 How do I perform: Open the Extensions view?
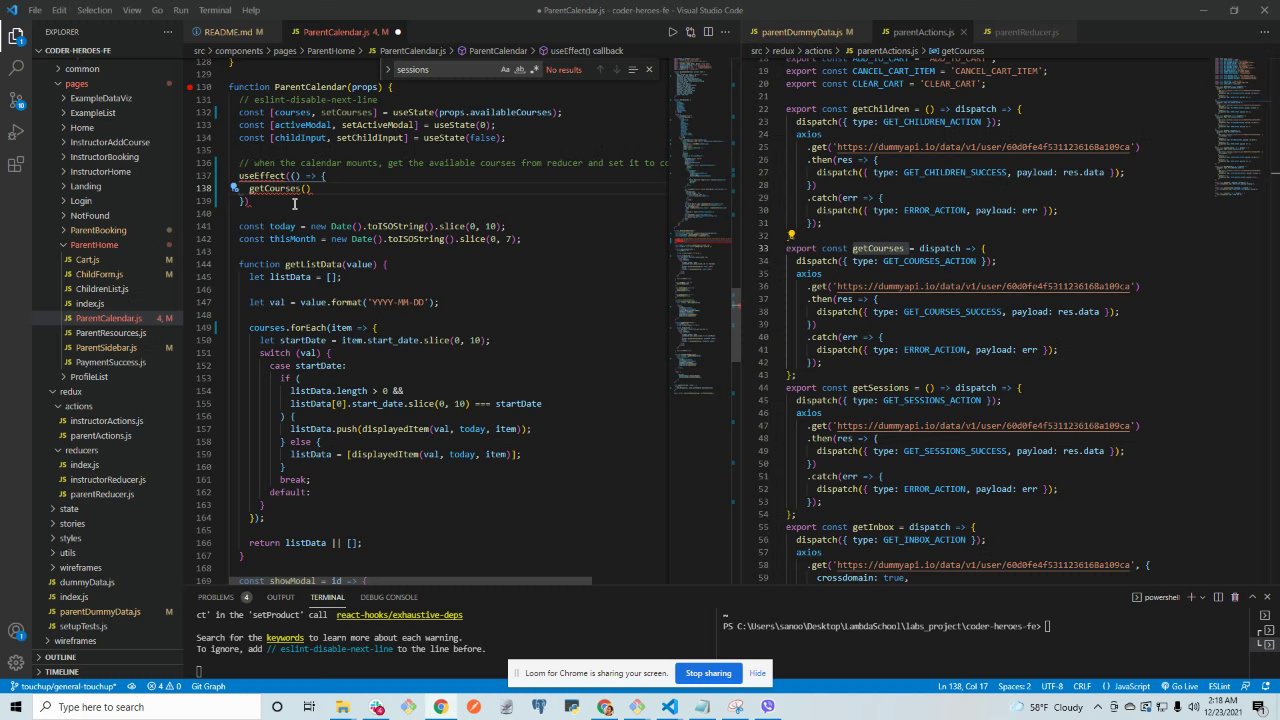16,165
